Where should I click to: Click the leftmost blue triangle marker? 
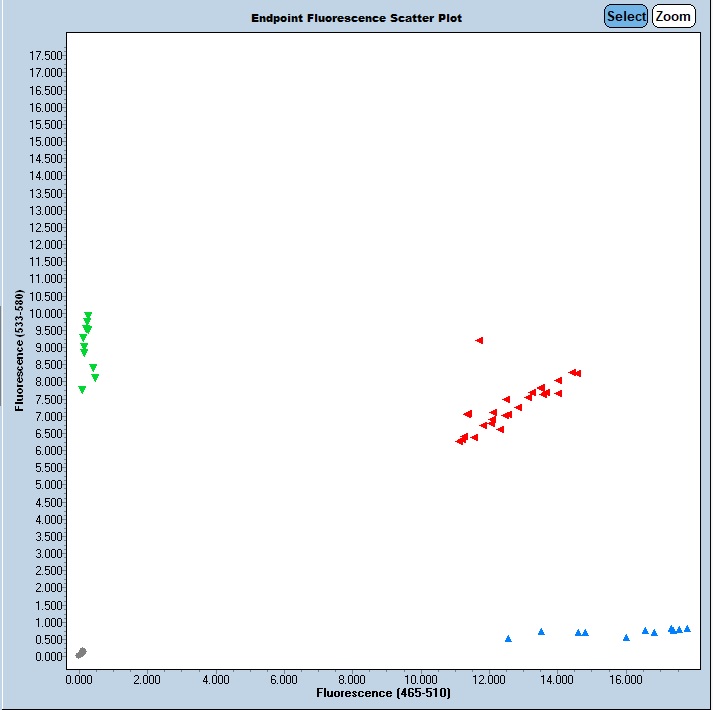coord(508,638)
